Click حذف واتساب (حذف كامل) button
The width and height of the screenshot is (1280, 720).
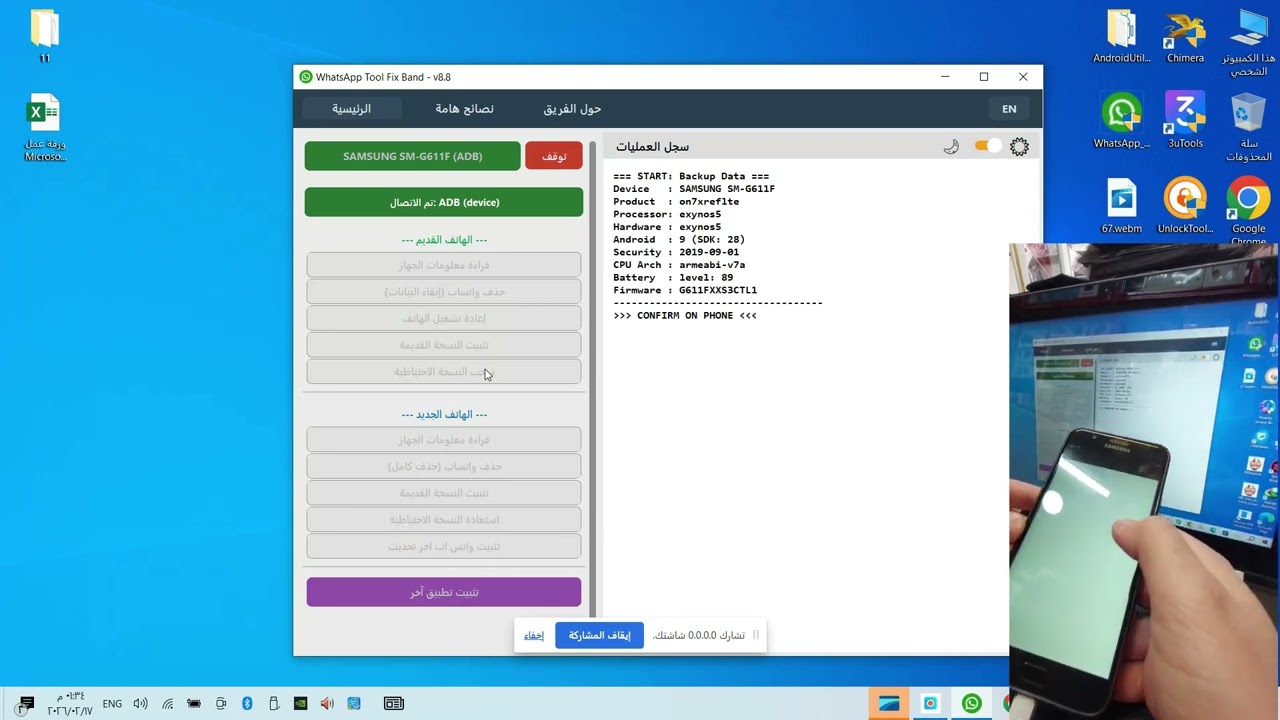(444, 466)
